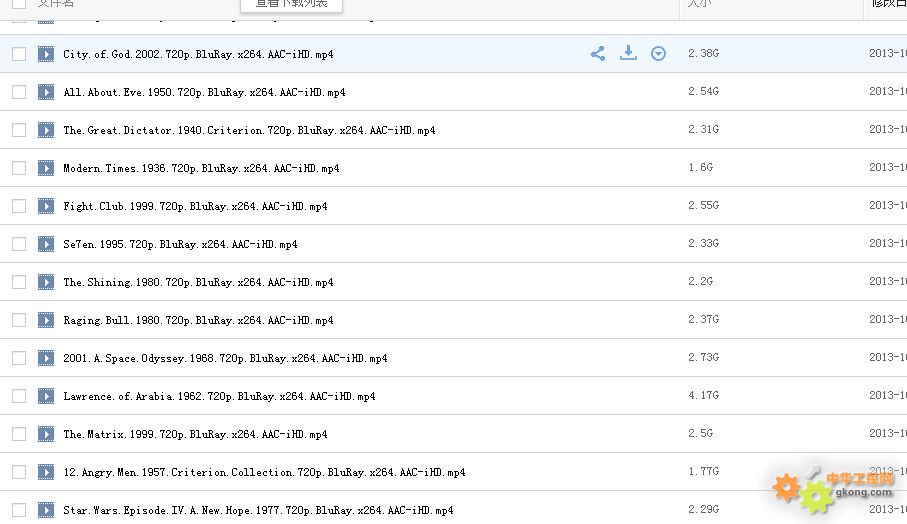Open file 2001.A.Space.Odyssey.1968.720p.BluRay.x264.AAC-iHD.mp4
Image resolution: width=907 pixels, height=524 pixels.
(226, 359)
